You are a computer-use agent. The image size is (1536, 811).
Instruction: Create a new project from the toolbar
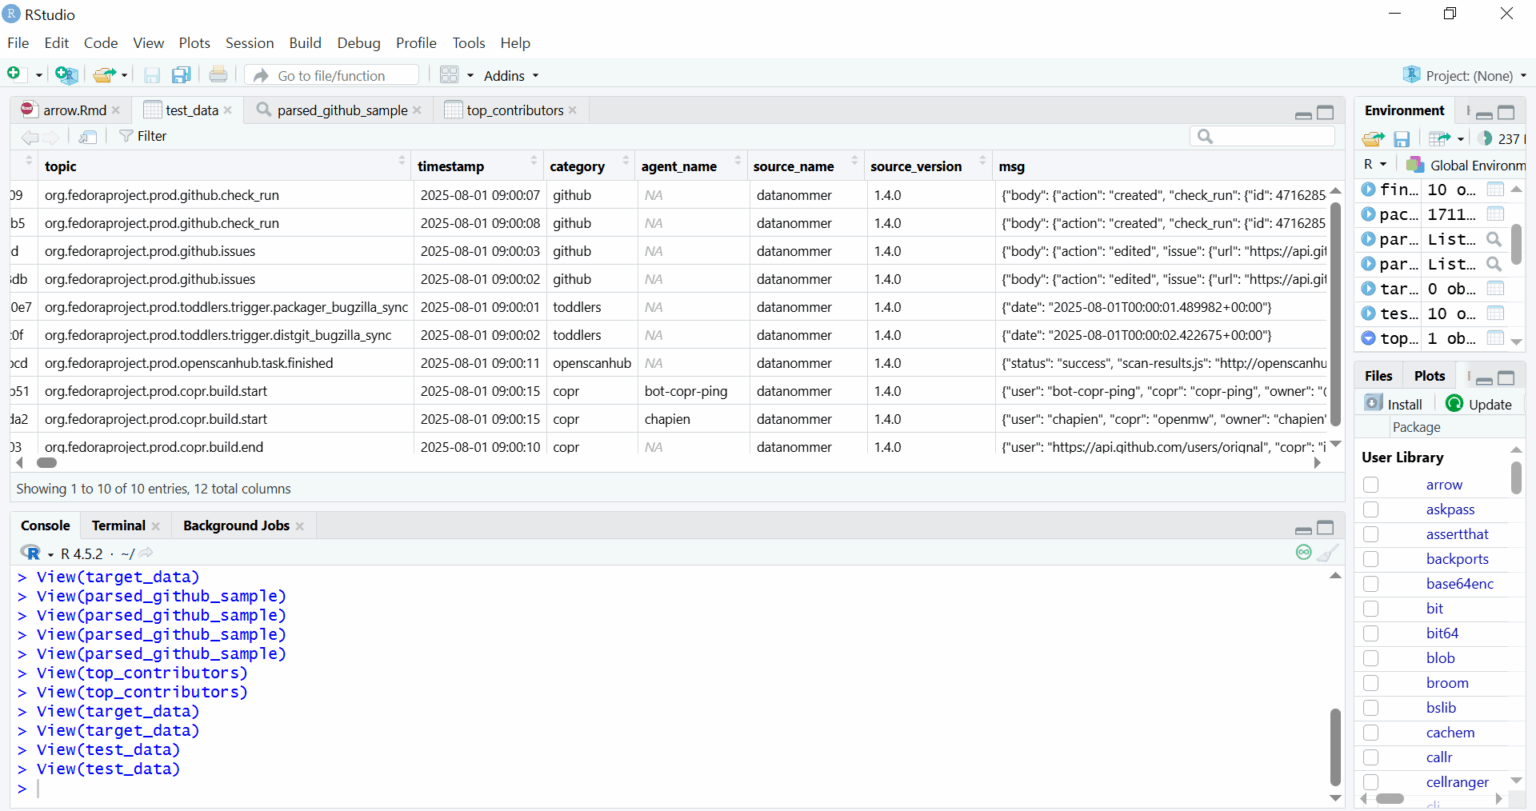pyautogui.click(x=66, y=74)
